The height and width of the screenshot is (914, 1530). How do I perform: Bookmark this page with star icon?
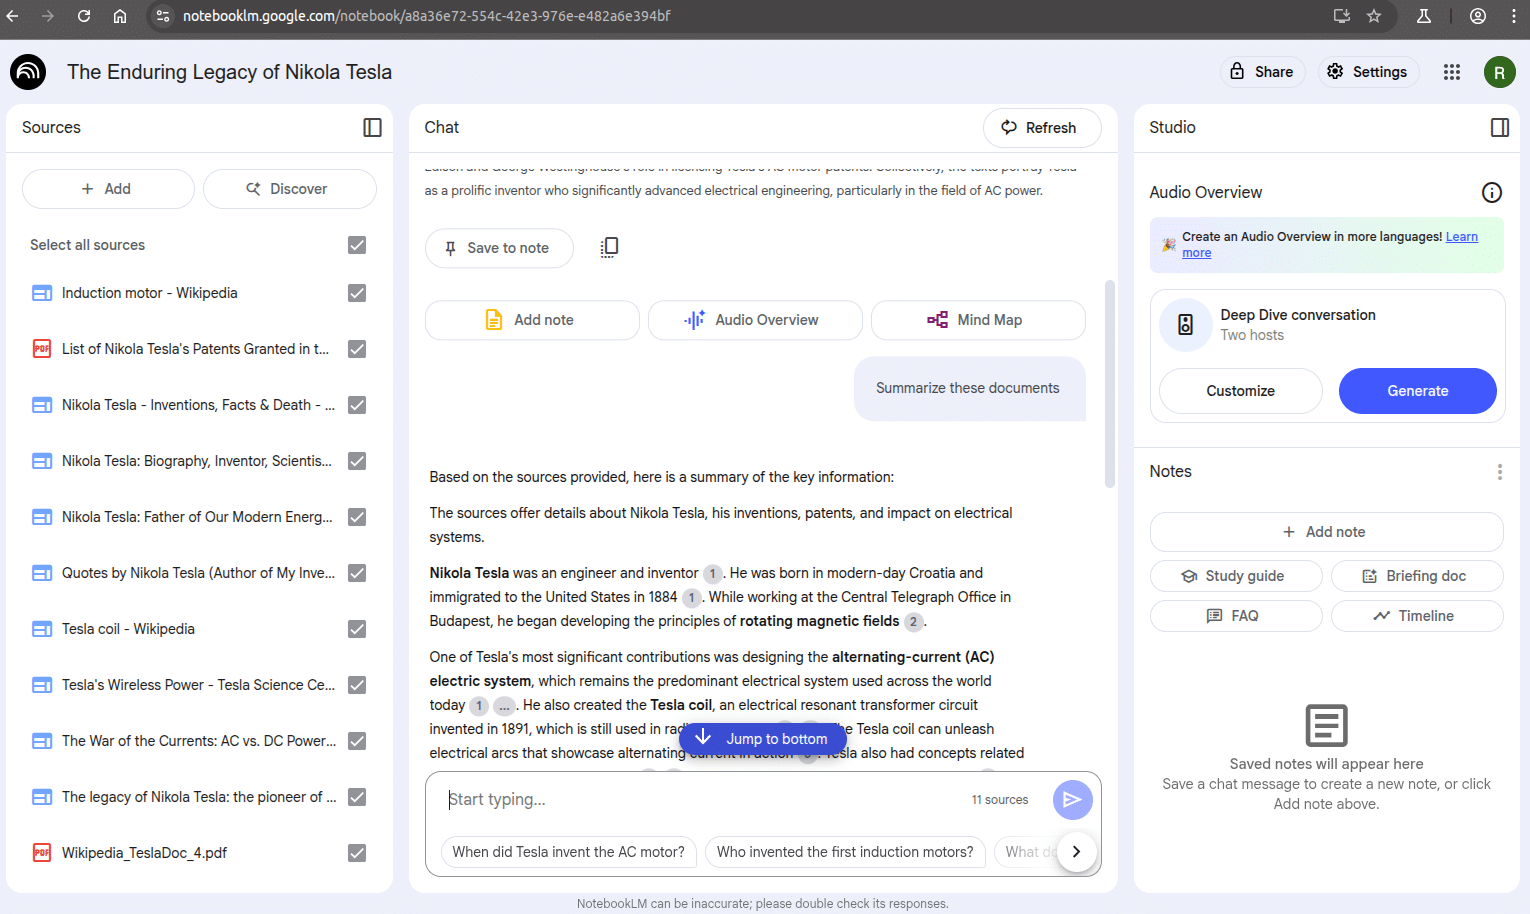coord(1374,16)
